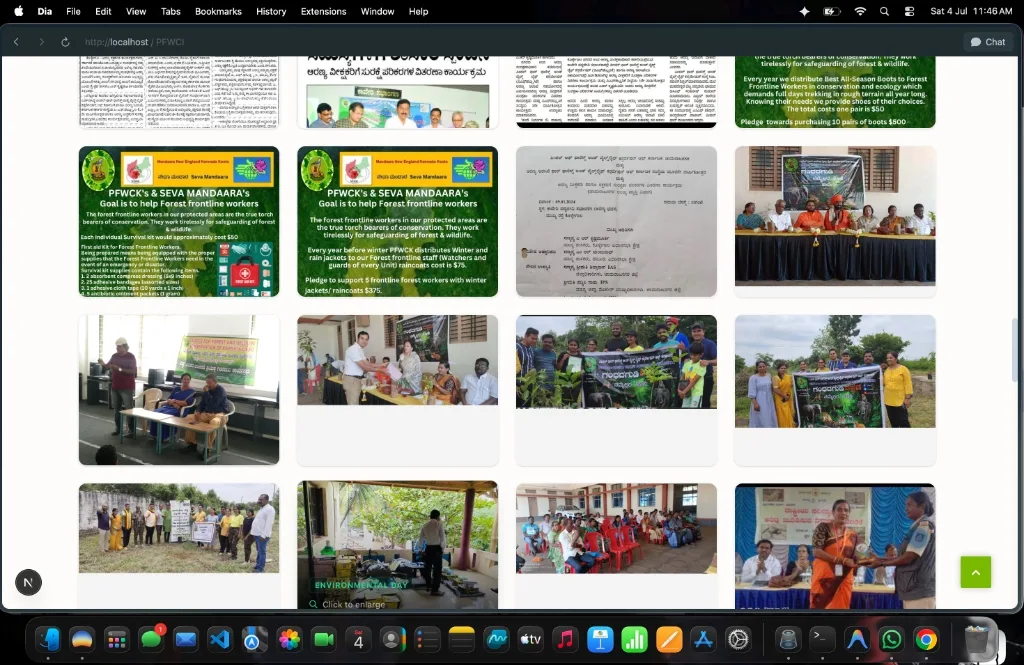
Task: Click the battery status icon
Action: (x=831, y=11)
